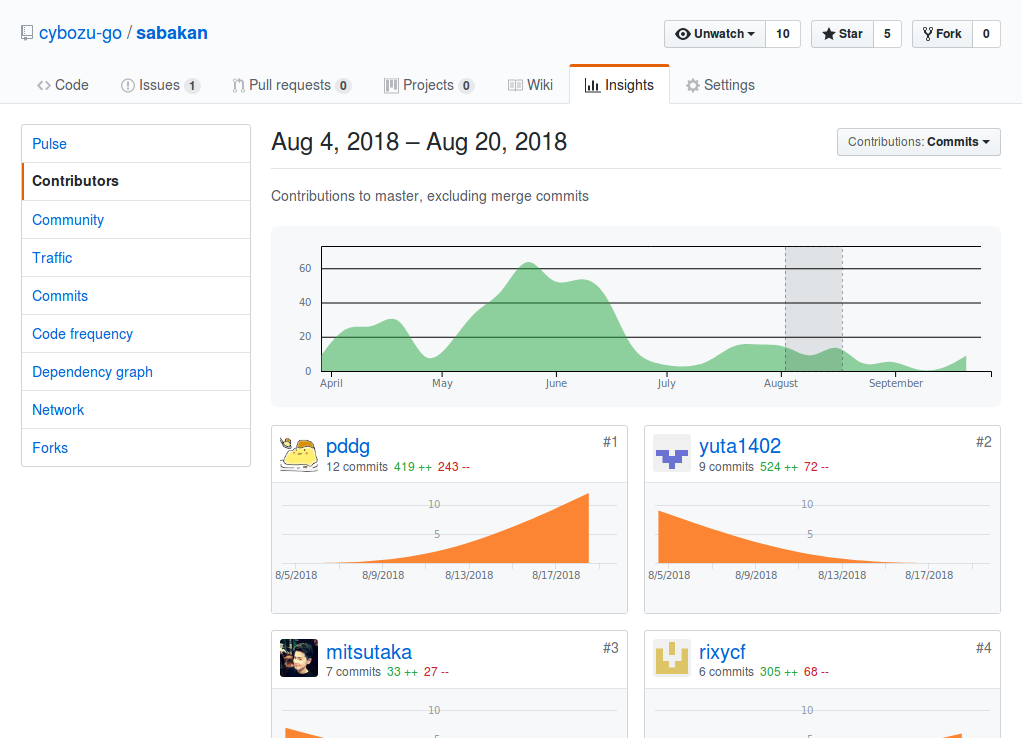Viewport: 1022px width, 738px height.
Task: Open the Pull requests tab
Action: pos(292,85)
